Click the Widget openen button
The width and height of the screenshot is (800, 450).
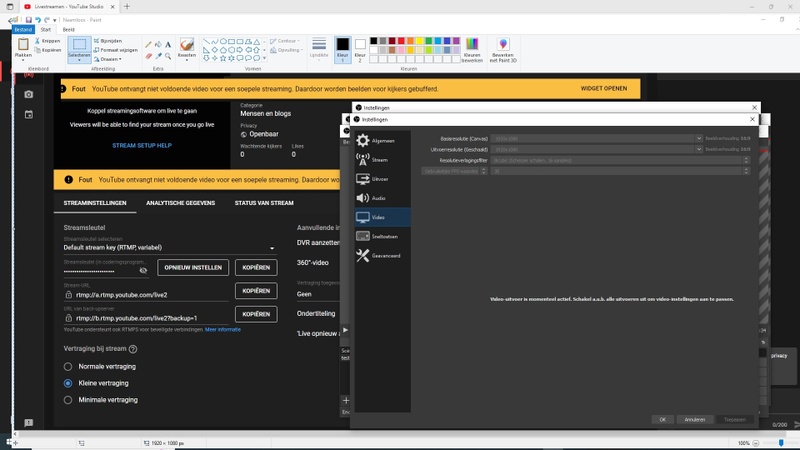604,88
